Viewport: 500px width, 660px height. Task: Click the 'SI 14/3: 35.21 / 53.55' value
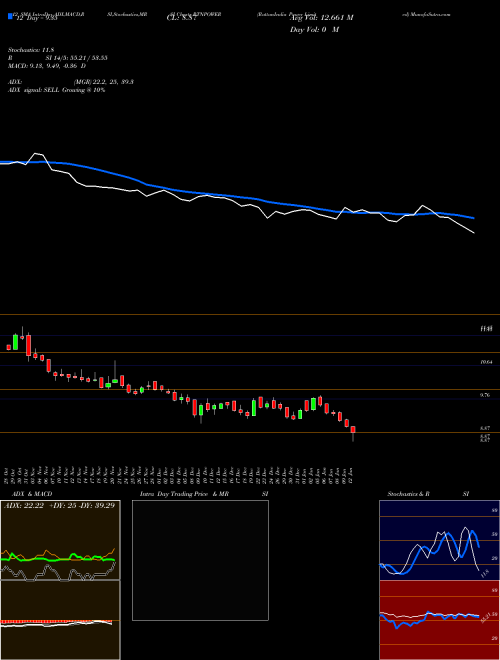77,58
